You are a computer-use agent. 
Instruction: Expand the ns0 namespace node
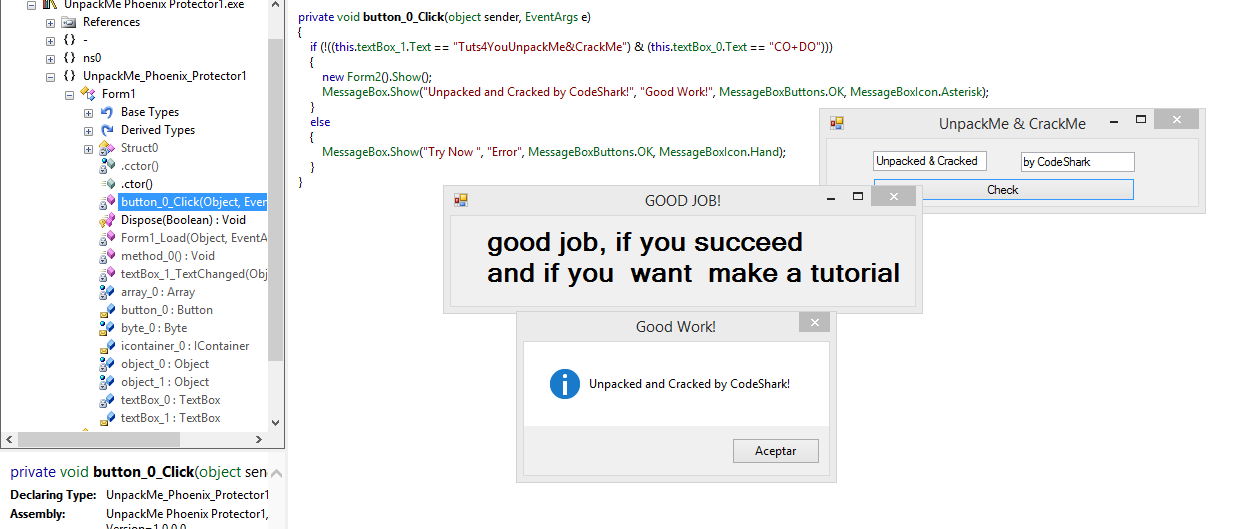(x=50, y=58)
